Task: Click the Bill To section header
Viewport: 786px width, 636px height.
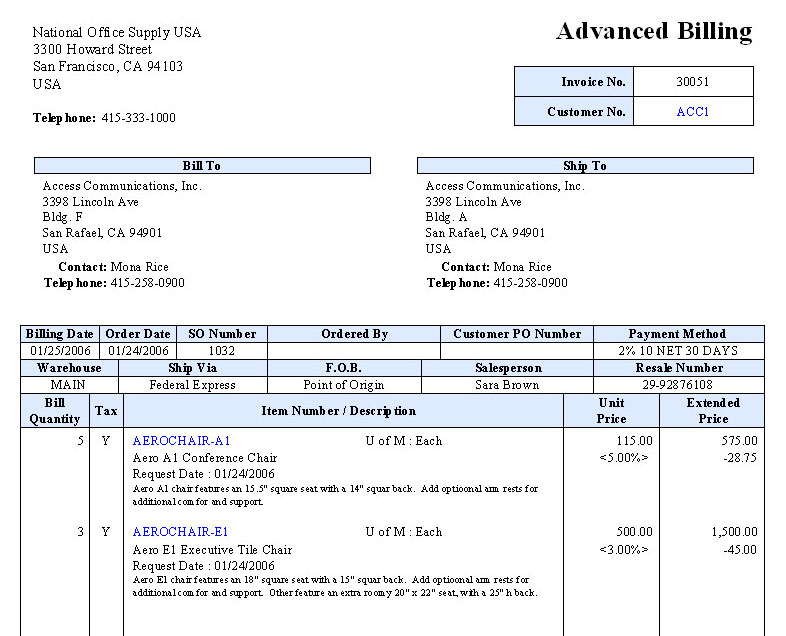Action: 201,166
